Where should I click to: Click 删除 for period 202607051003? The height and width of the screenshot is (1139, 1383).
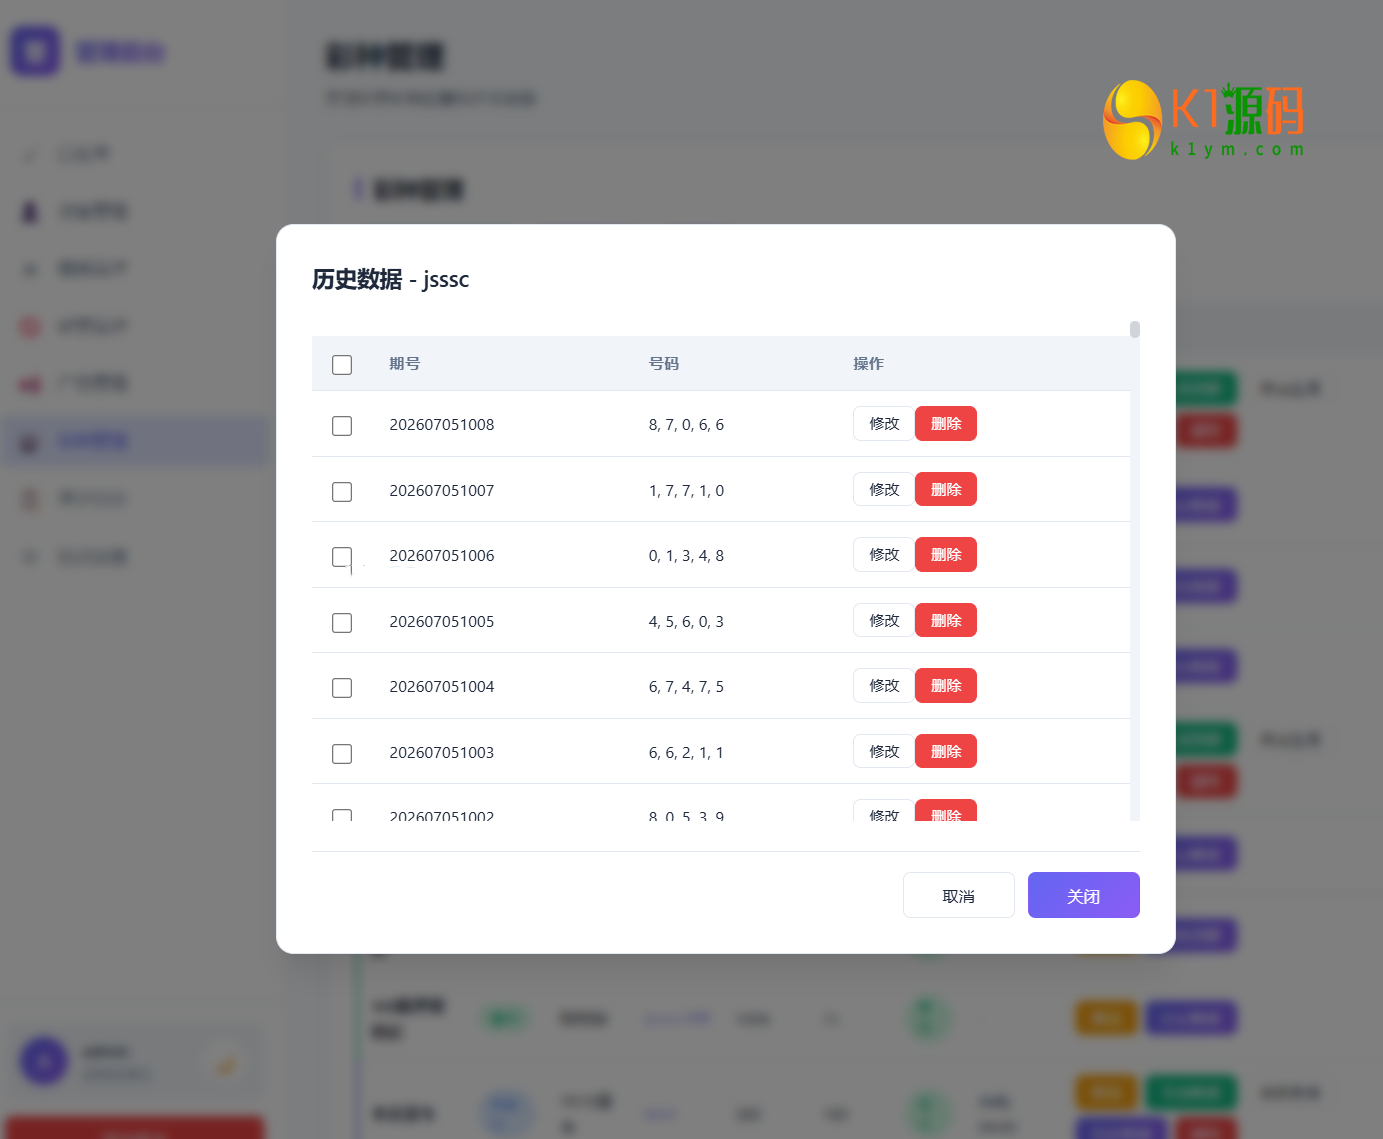(946, 751)
